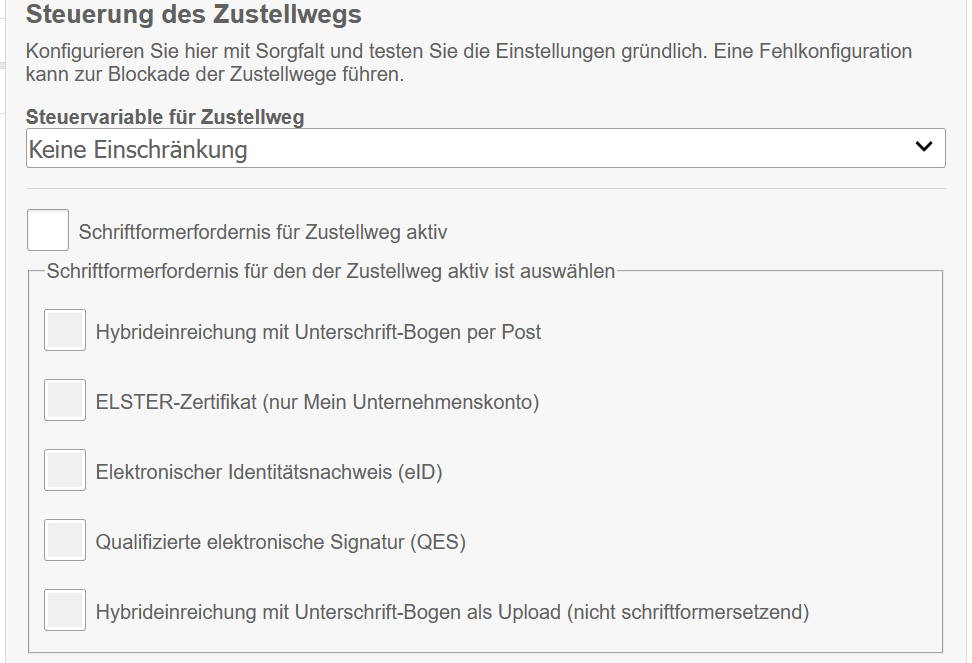
Task: Click the horizontal divider below the dropdown
Action: coord(485,188)
